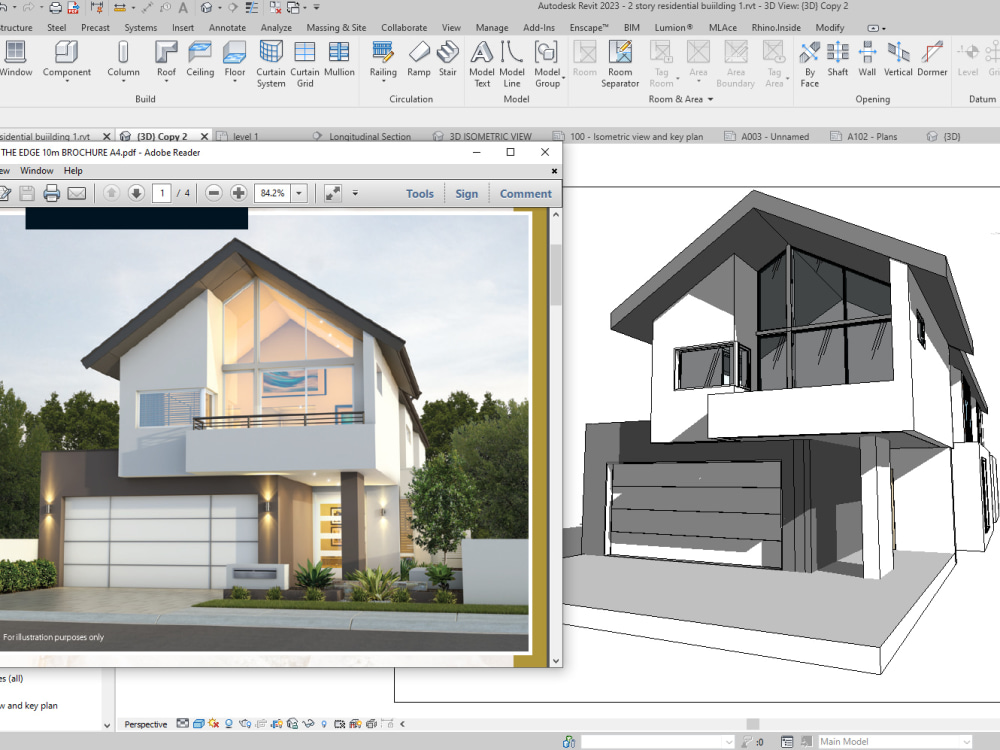Toggle shadows in the view control bar
This screenshot has height=750, width=1000.
pos(230,723)
